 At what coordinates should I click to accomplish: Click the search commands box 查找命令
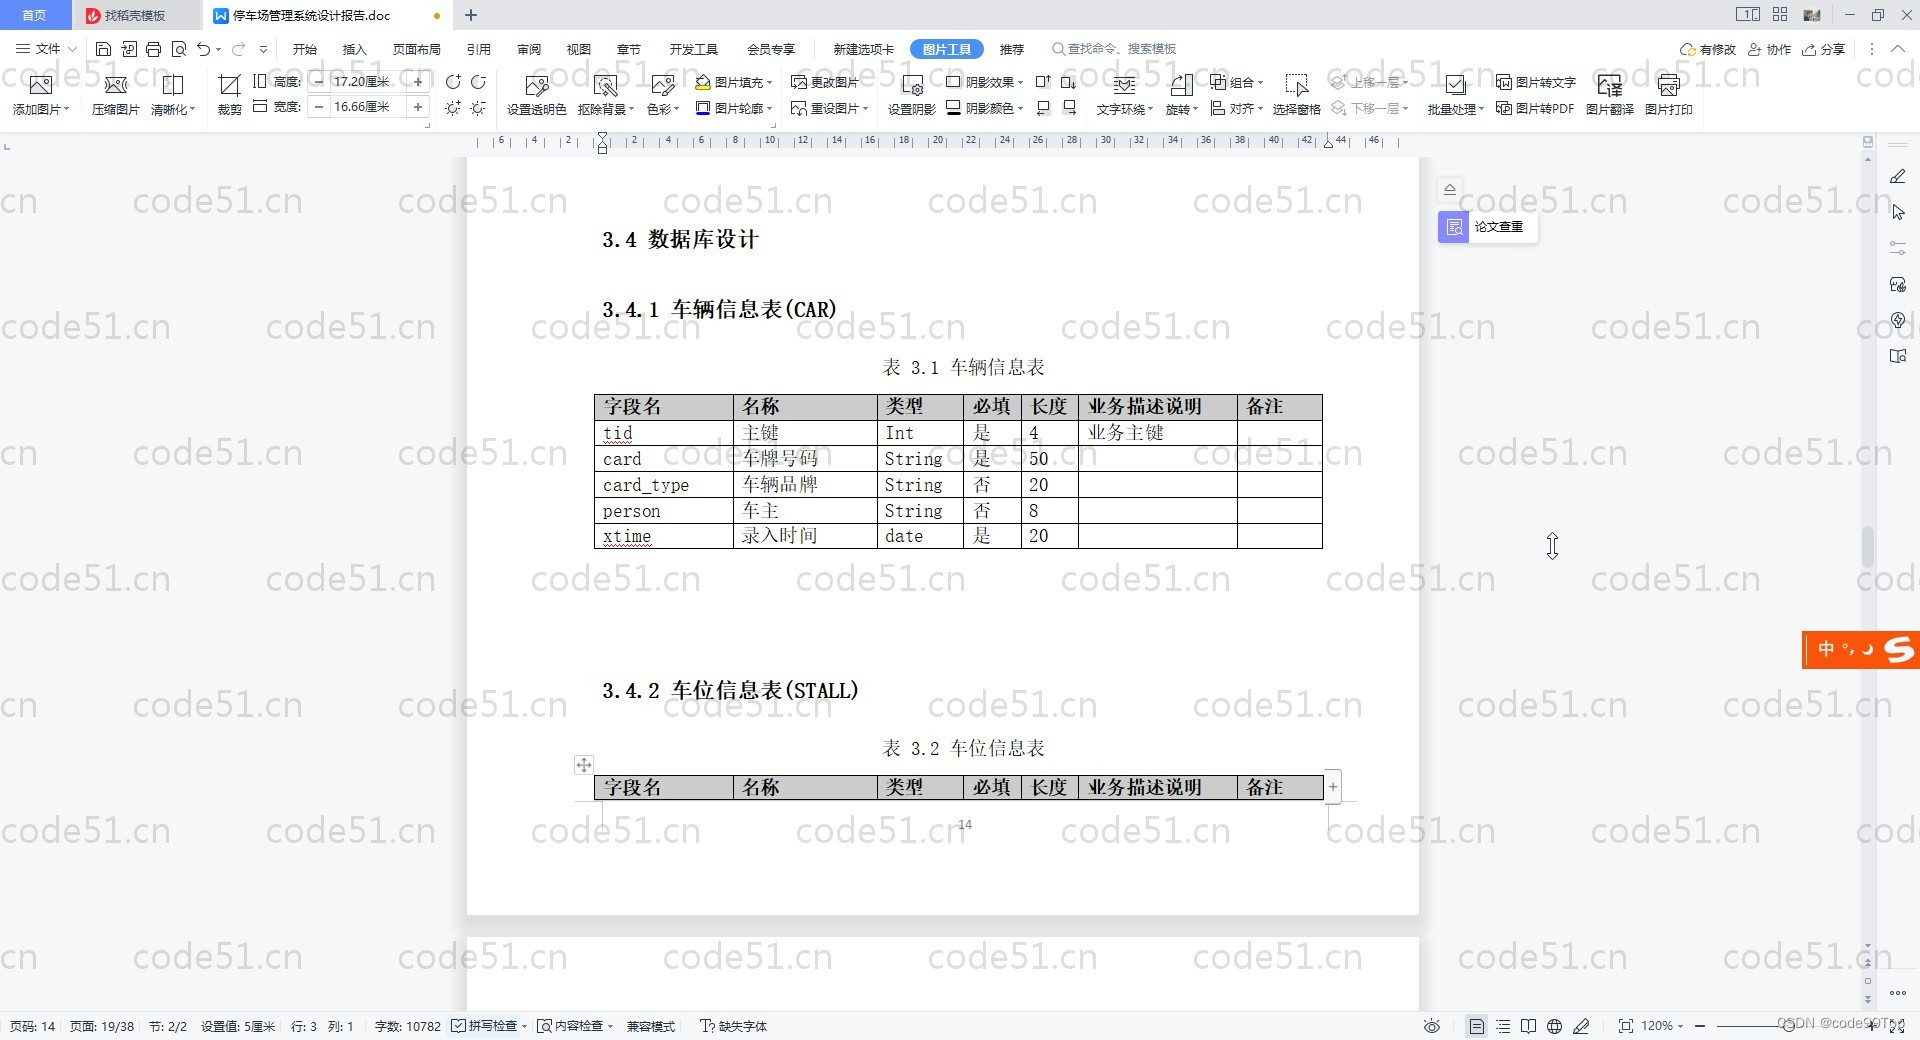click(x=1114, y=49)
